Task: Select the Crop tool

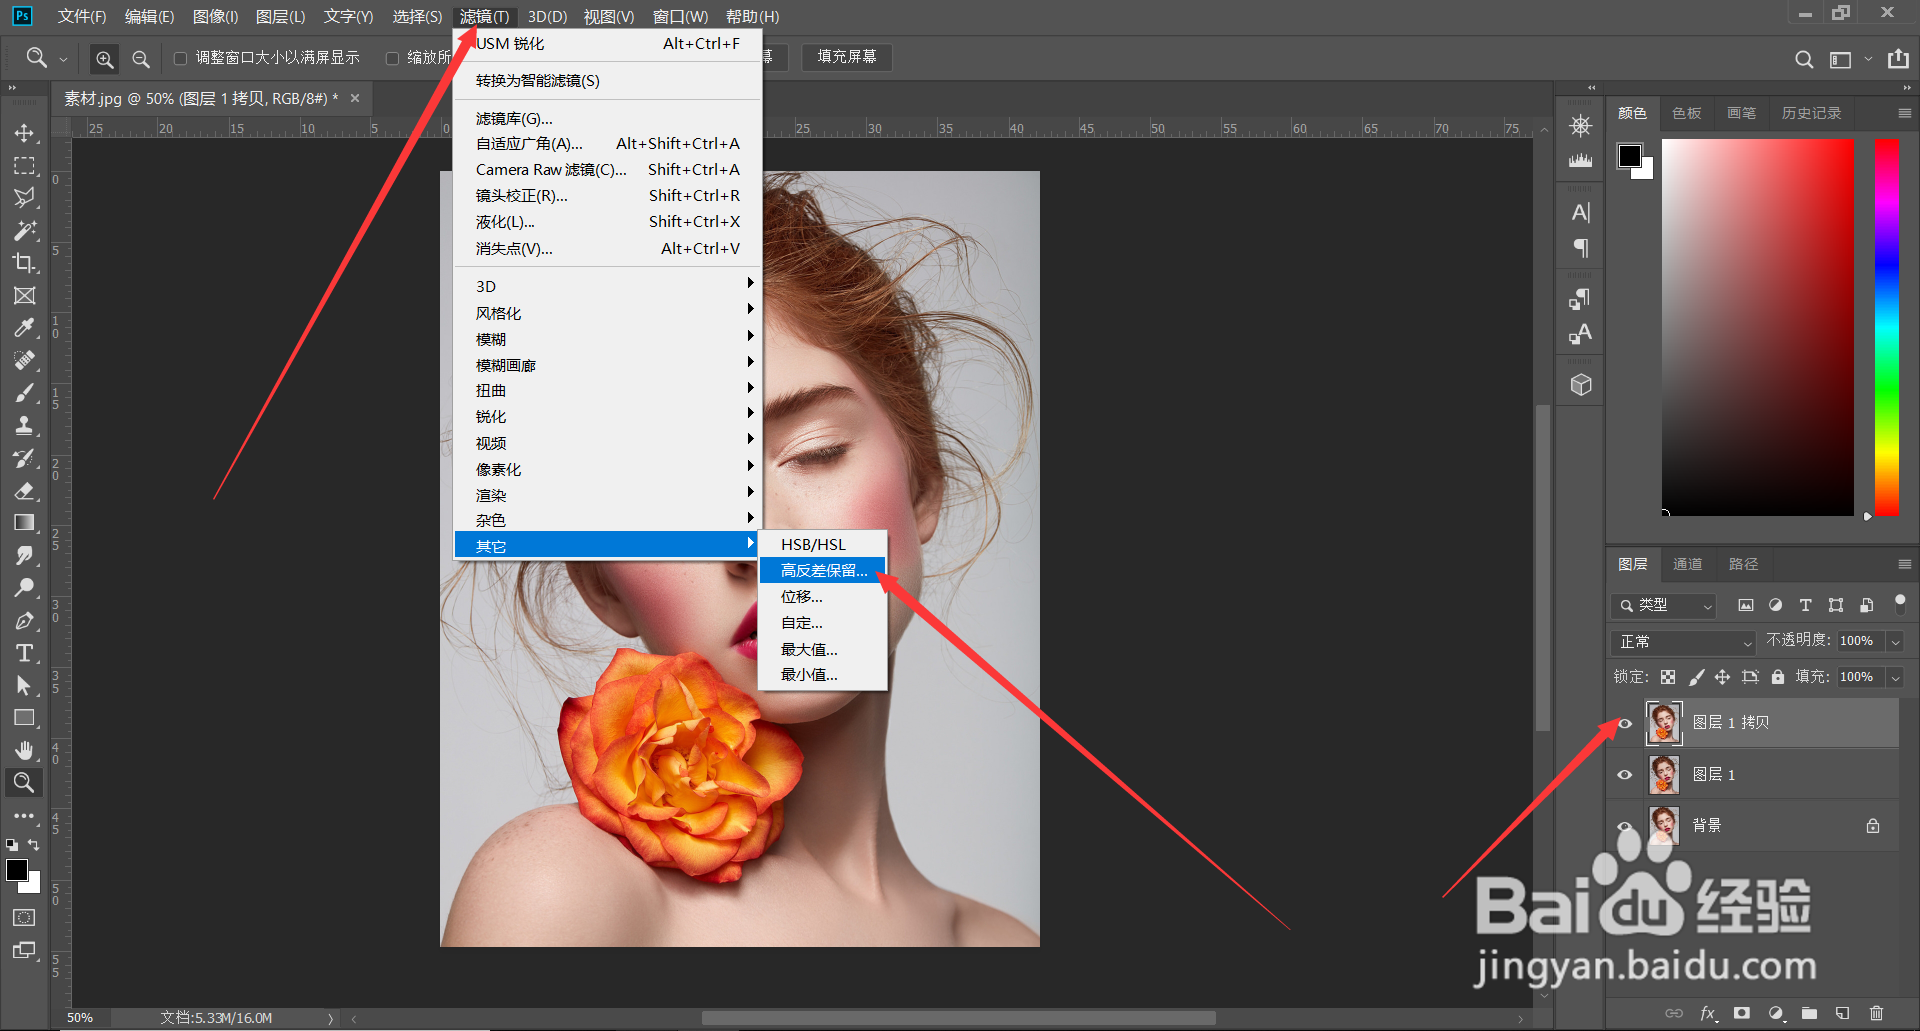Action: click(x=25, y=263)
